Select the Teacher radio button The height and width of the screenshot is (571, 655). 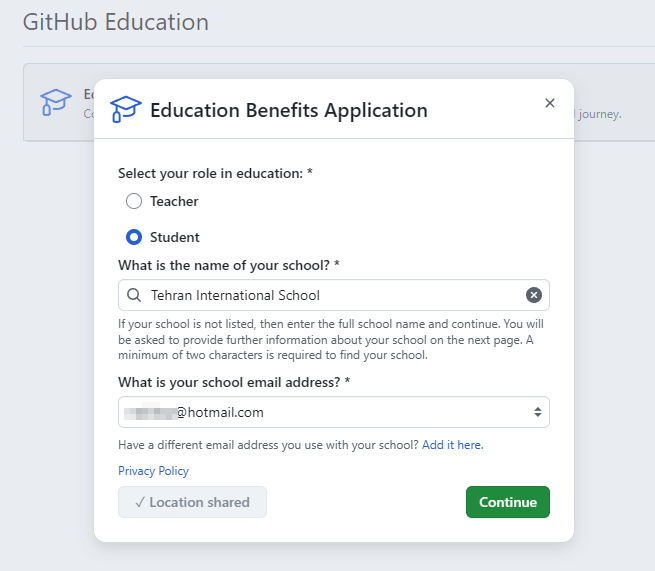[x=134, y=201]
